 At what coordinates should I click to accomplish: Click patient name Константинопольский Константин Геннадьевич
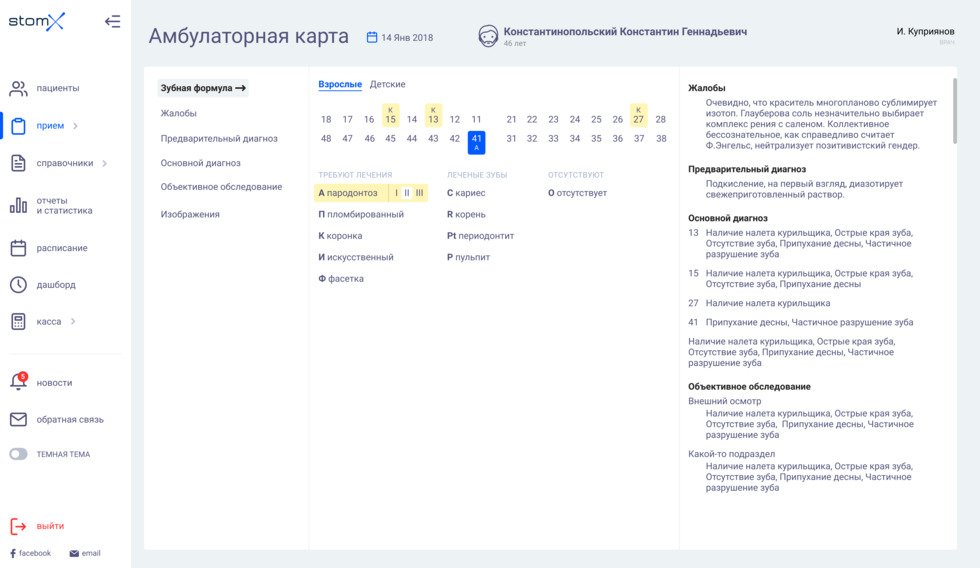(x=625, y=31)
